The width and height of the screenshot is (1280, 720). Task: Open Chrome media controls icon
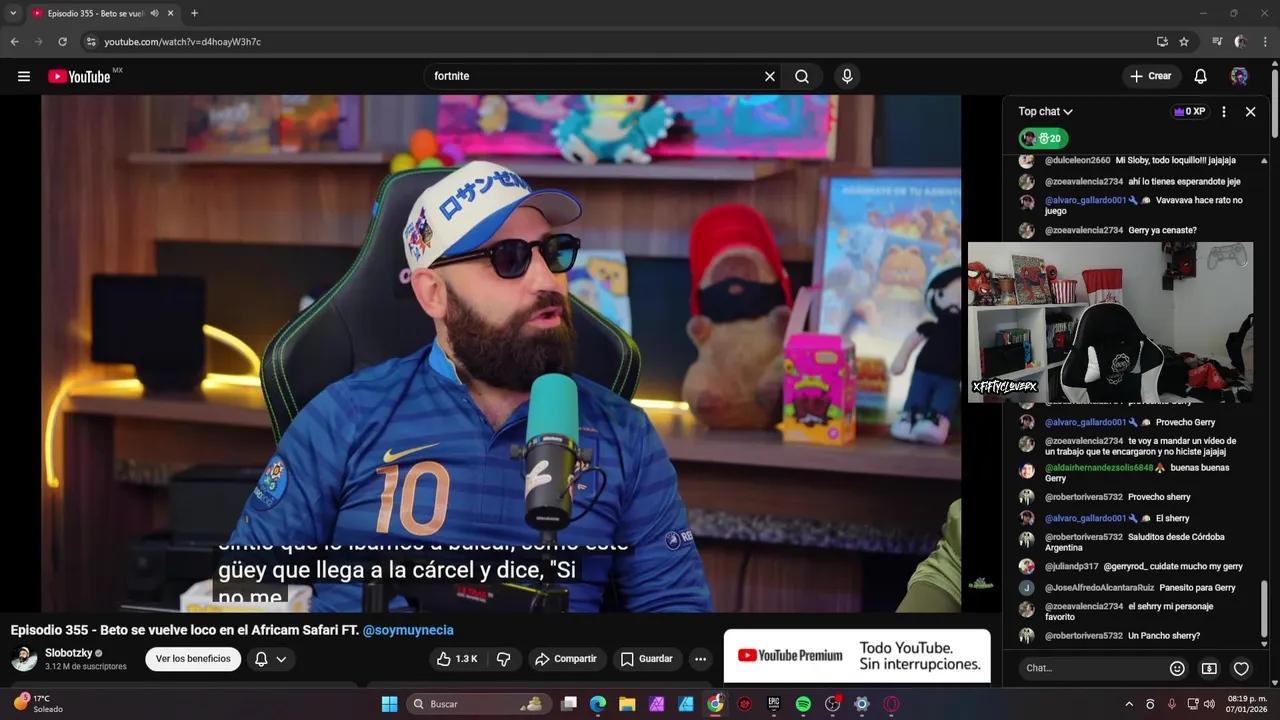click(x=1217, y=42)
